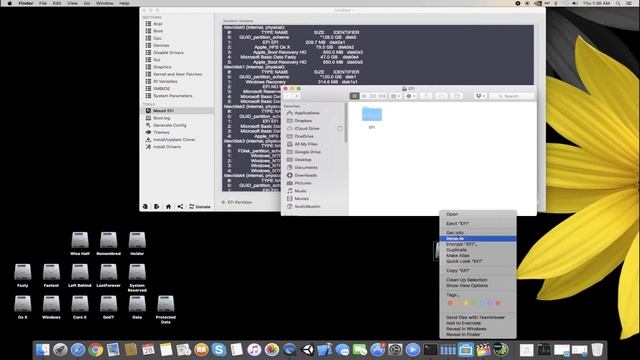The width and height of the screenshot is (640, 360).
Task: Select the System Reserved drive on desktop
Action: 137,278
